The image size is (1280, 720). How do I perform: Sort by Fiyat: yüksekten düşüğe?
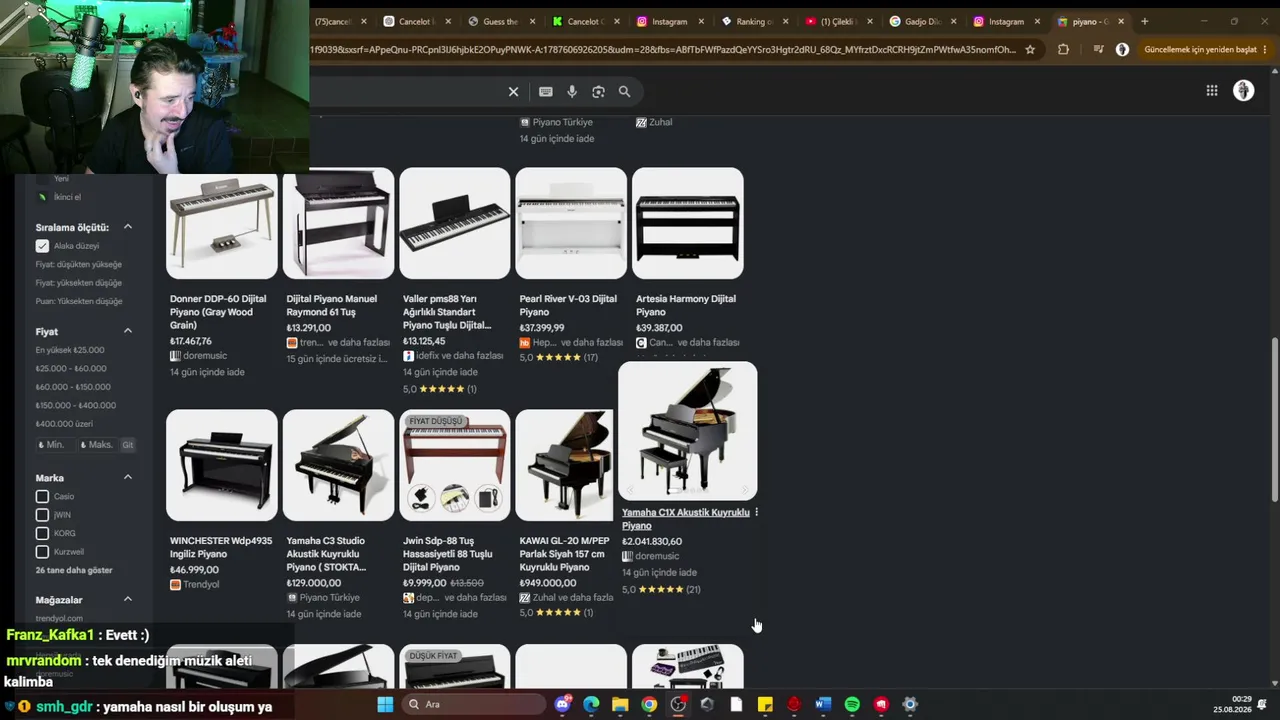click(x=79, y=283)
